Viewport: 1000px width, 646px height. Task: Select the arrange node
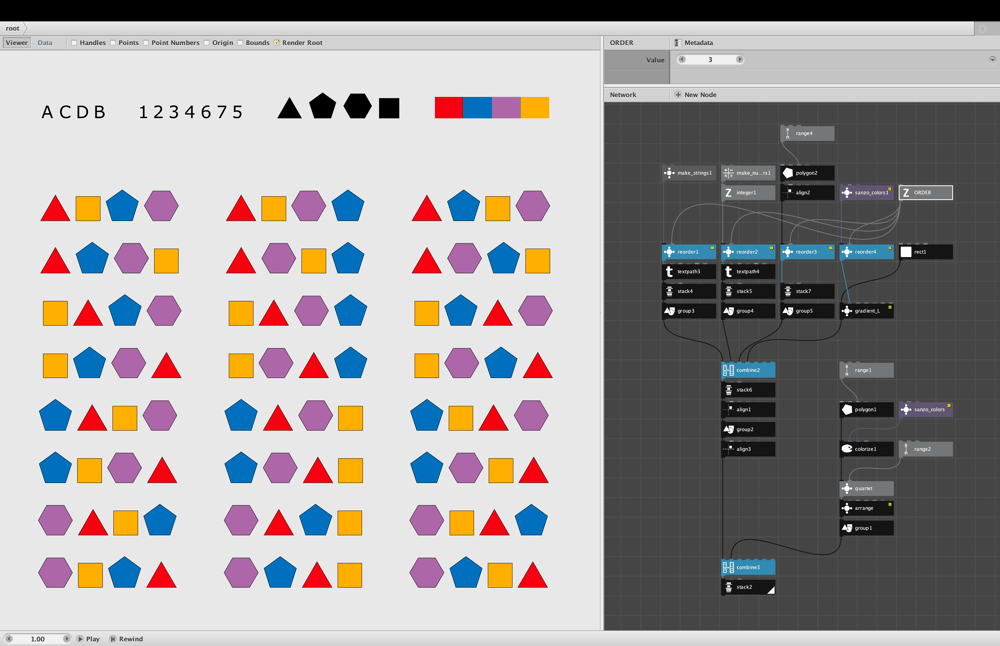tap(866, 508)
